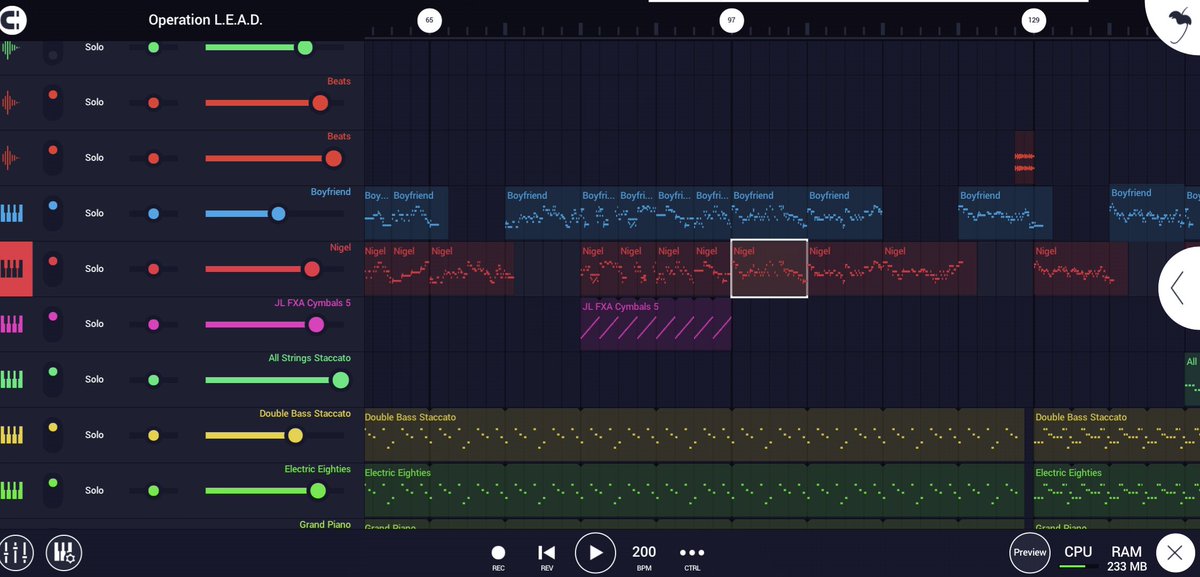Toggle mute on All Strings Staccato track

coord(53,380)
